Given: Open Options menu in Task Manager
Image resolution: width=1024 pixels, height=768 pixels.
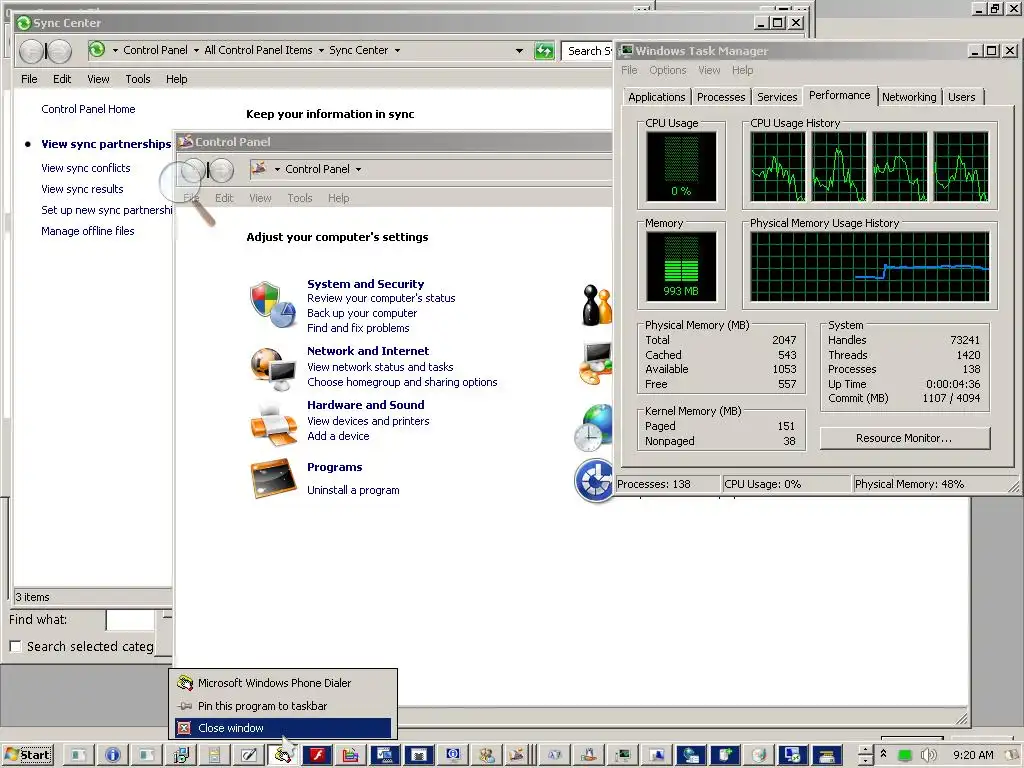Looking at the screenshot, I should click(x=667, y=70).
